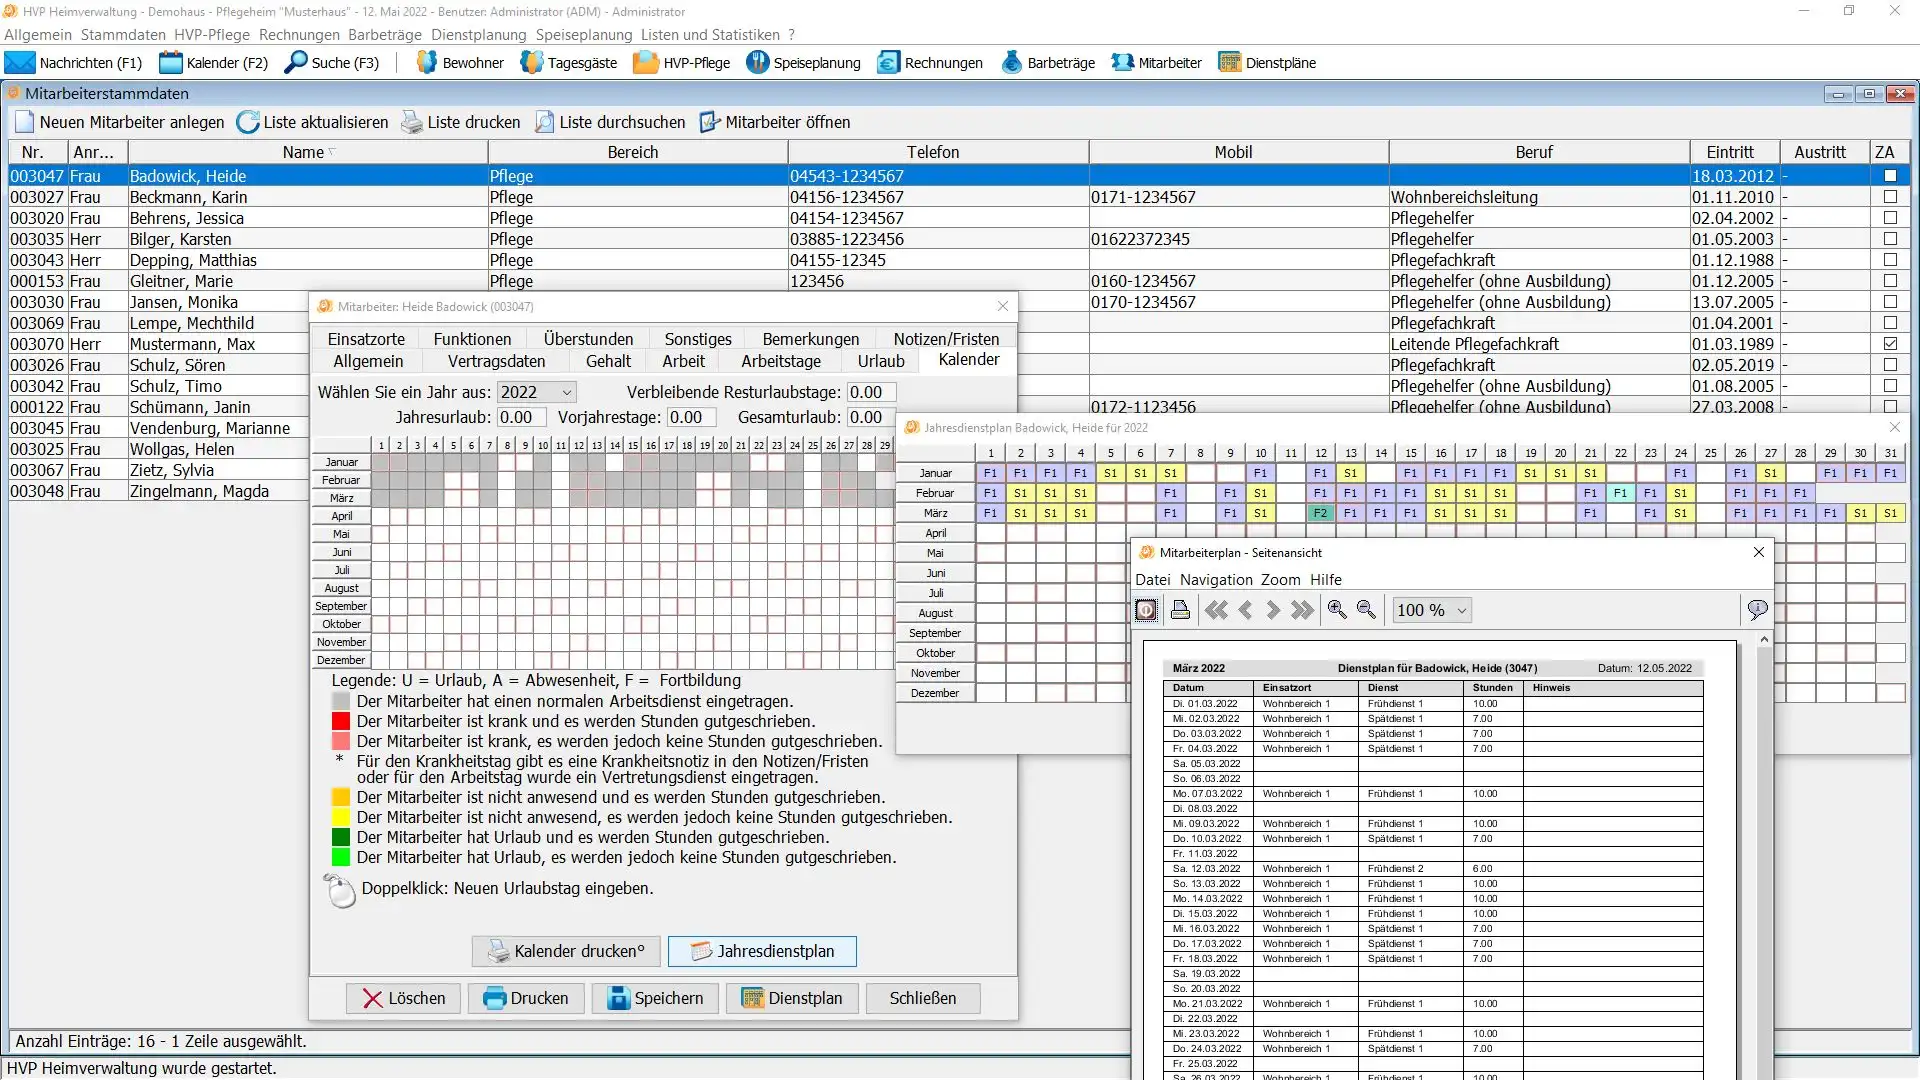Viewport: 1920px width, 1080px height.
Task: Open Speiseplanung from the main toolbar
Action: [803, 63]
